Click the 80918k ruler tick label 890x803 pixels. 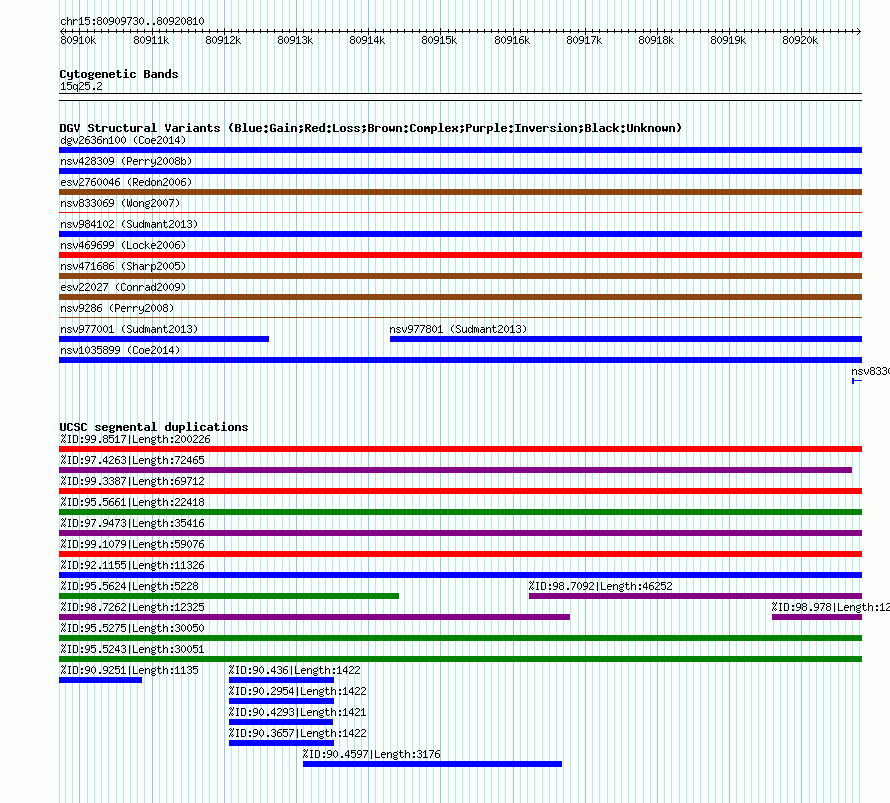pyautogui.click(x=656, y=40)
